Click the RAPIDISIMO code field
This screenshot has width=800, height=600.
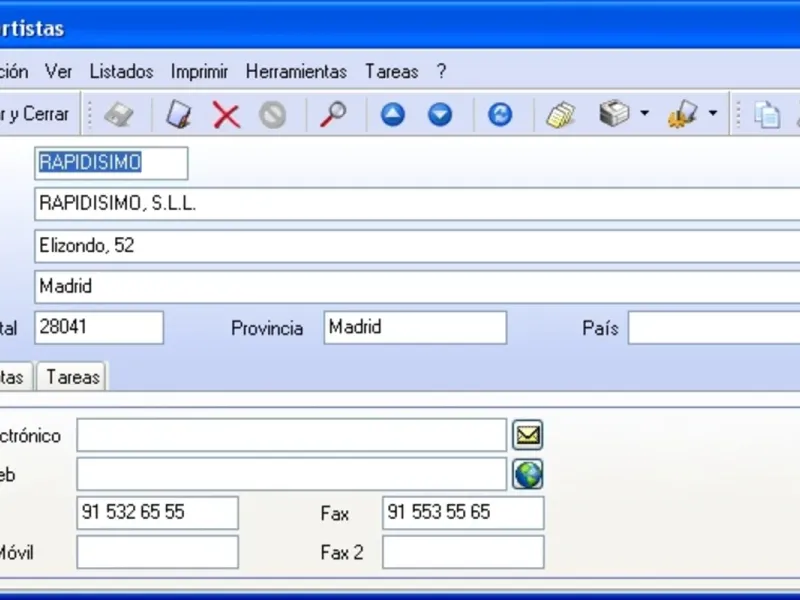tap(111, 163)
